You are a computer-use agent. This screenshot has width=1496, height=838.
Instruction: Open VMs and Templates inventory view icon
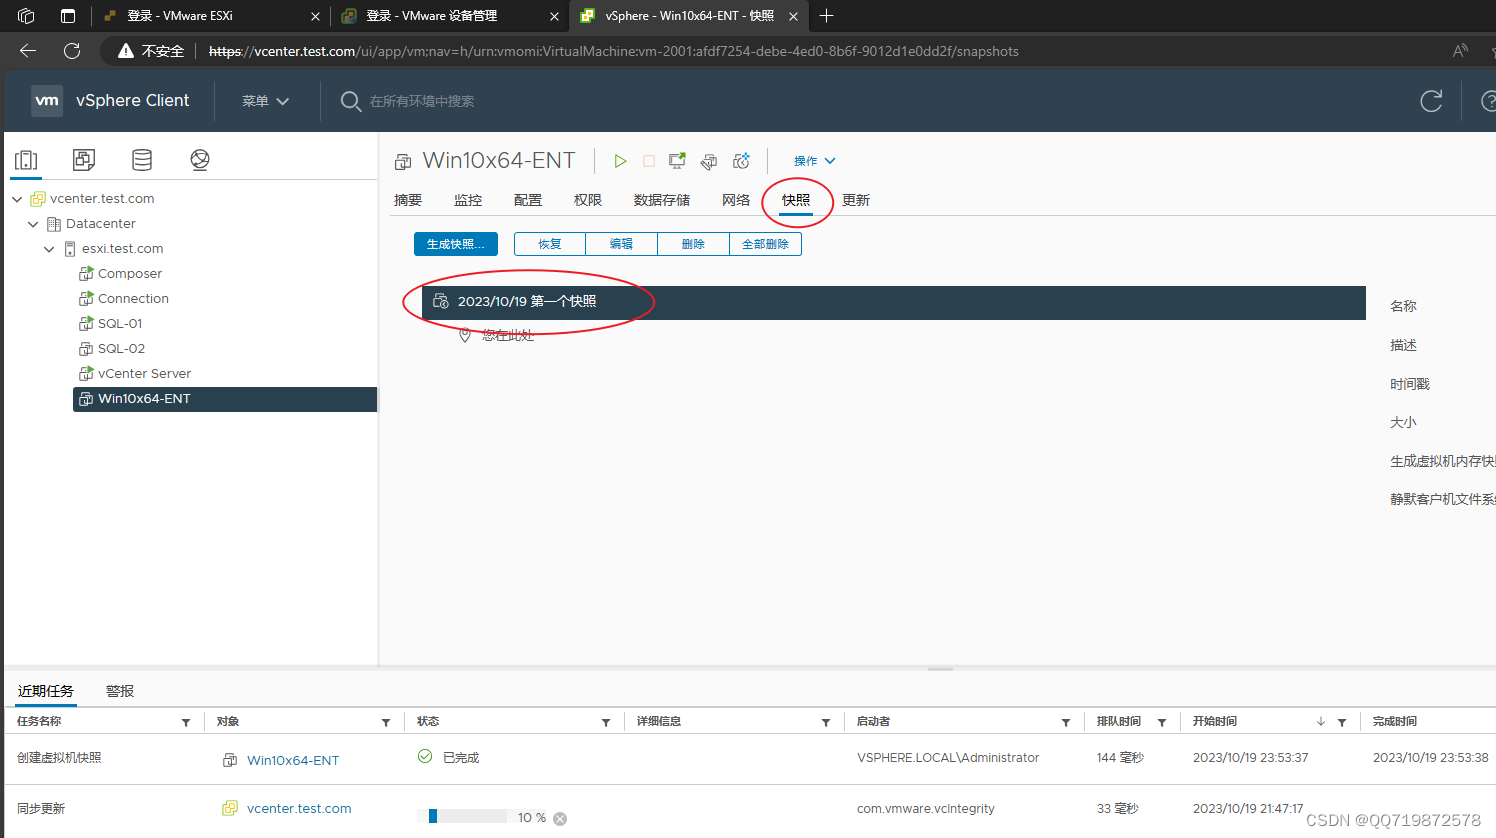tap(84, 160)
